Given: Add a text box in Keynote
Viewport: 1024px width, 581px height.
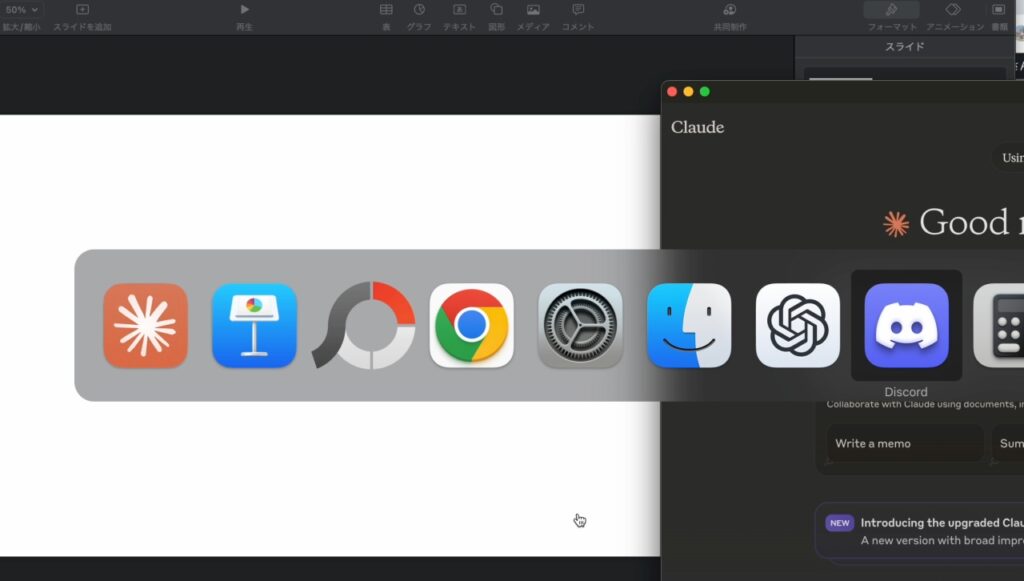Looking at the screenshot, I should pos(459,16).
